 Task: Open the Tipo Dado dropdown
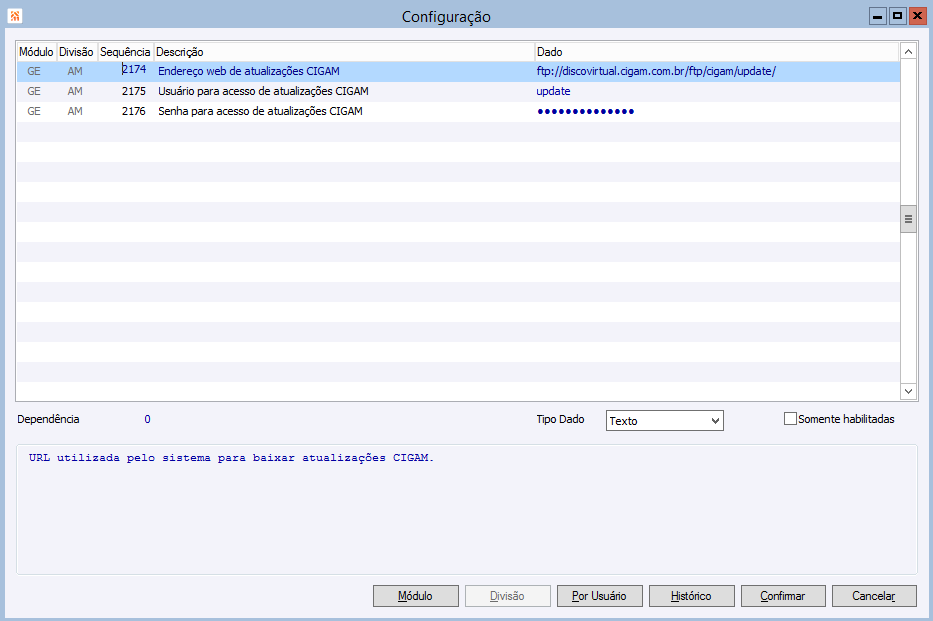[x=665, y=421]
